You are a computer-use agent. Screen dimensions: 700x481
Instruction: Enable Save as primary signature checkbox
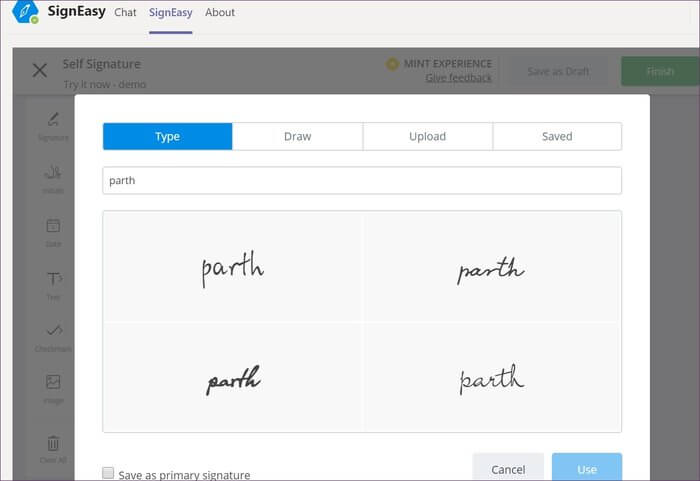click(x=108, y=473)
